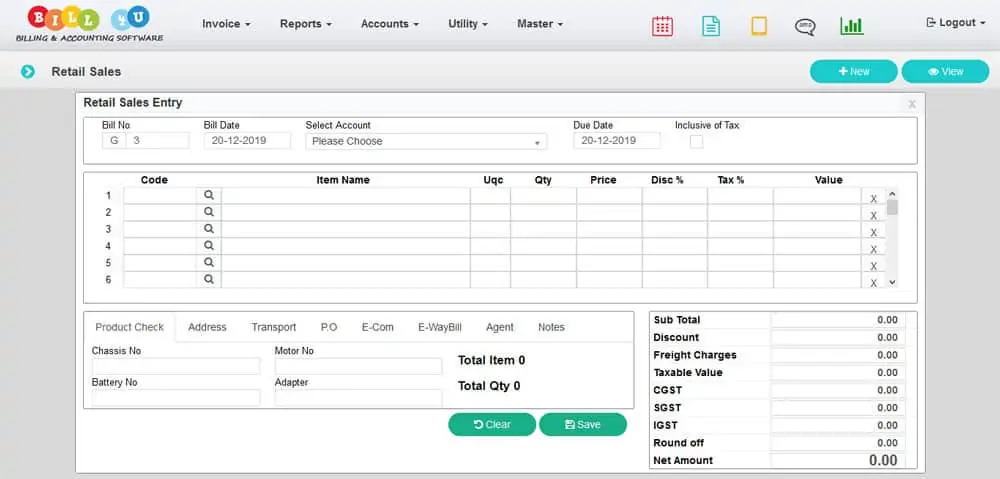Search item code in row 1
The height and width of the screenshot is (479, 1000).
209,195
